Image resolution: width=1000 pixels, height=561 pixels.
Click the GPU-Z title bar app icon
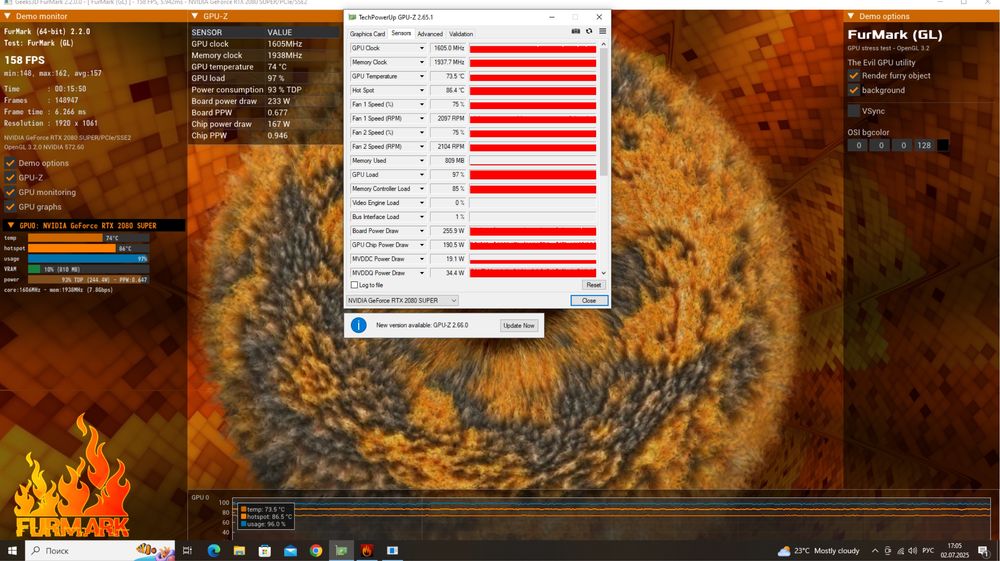click(352, 17)
